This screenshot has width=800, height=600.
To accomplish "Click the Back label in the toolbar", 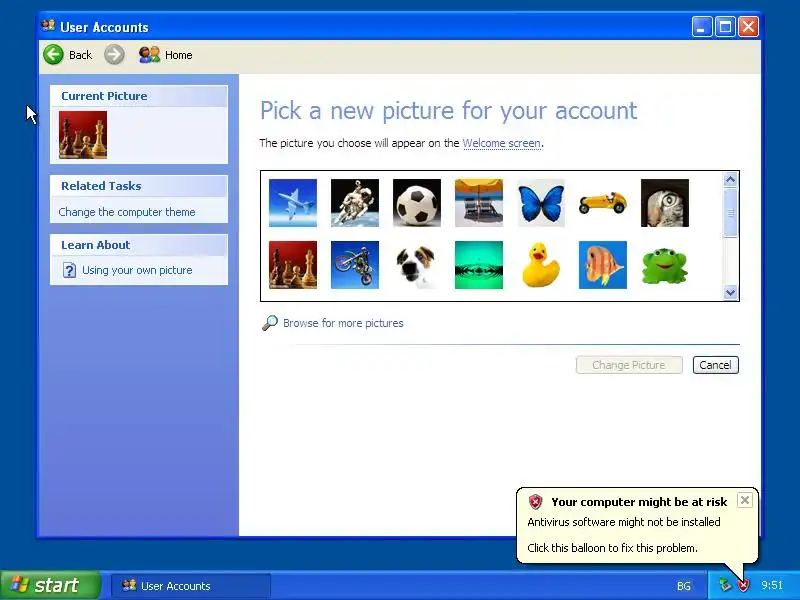I will pyautogui.click(x=81, y=55).
